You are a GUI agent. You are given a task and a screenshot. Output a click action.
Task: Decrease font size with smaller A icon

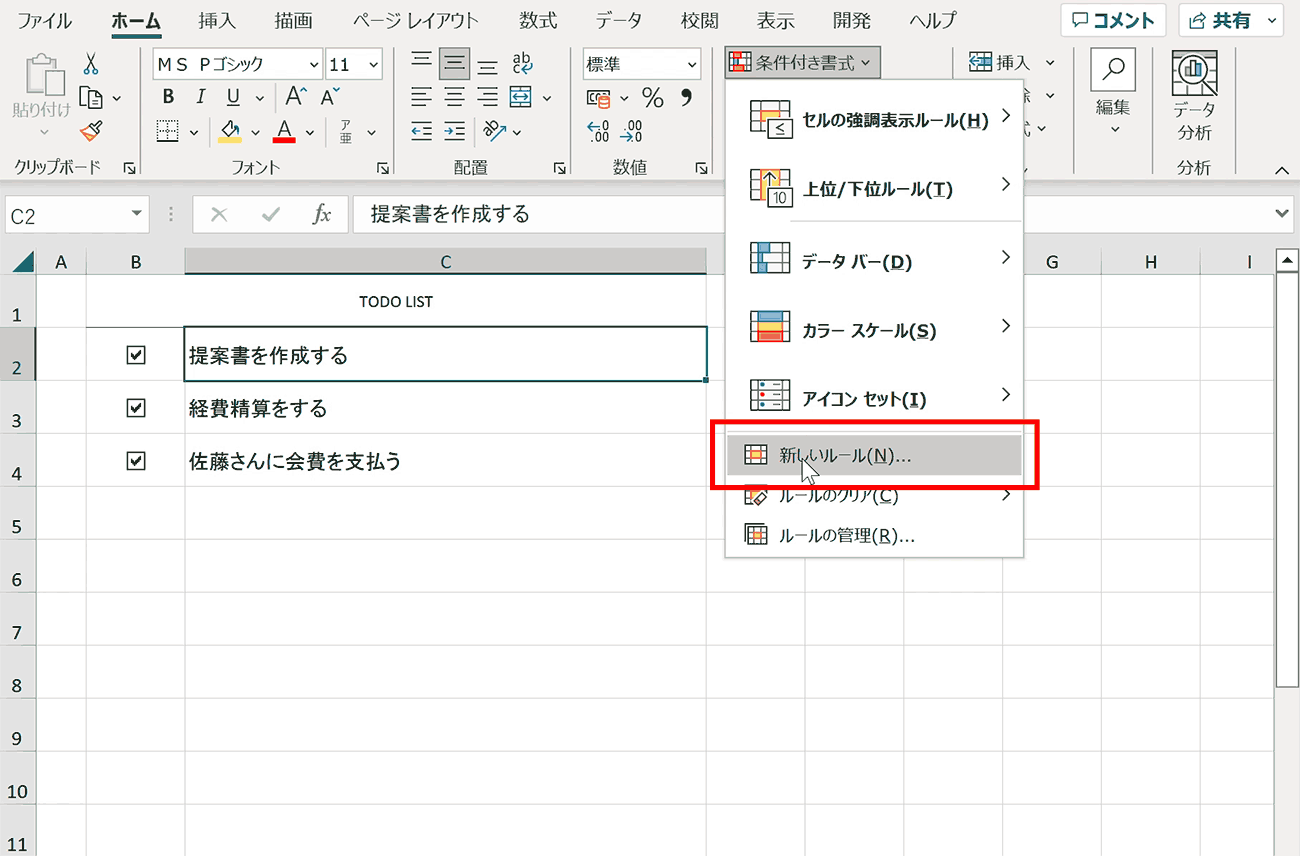[330, 97]
